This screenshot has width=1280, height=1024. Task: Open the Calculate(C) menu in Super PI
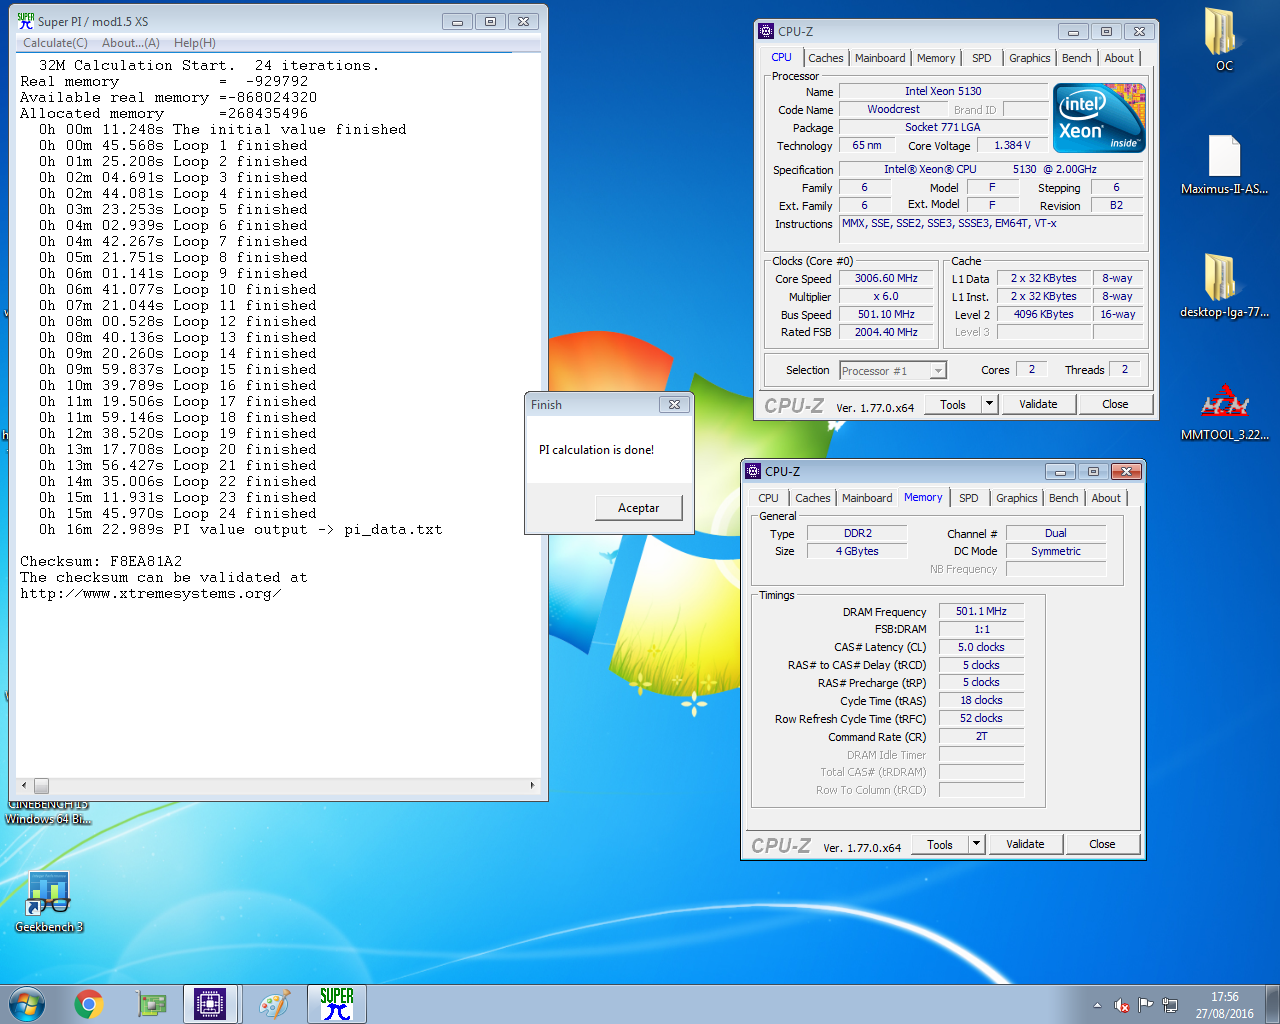(x=55, y=43)
